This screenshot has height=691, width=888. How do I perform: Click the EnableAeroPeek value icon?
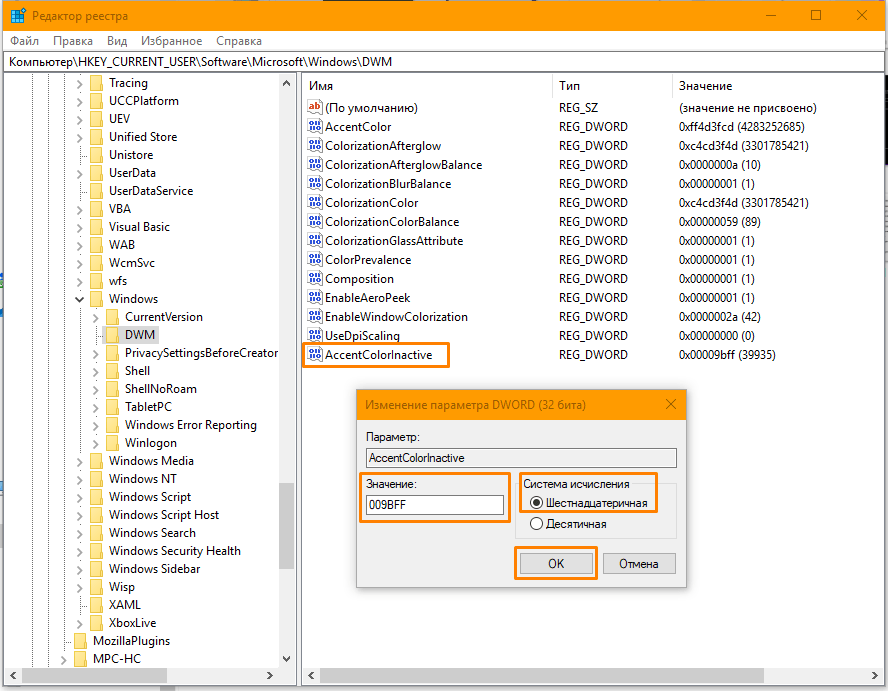(315, 298)
